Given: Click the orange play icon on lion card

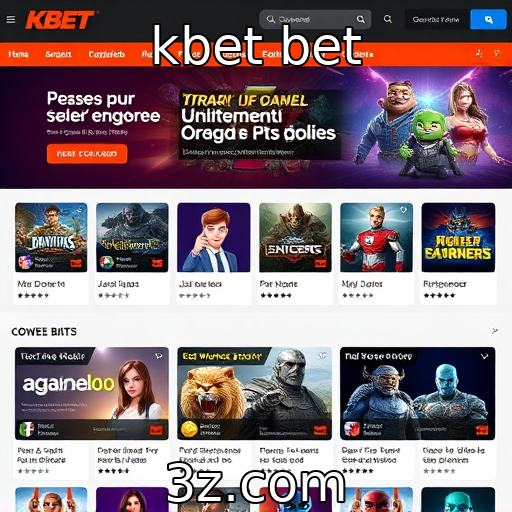Looking at the screenshot, I should (320, 430).
